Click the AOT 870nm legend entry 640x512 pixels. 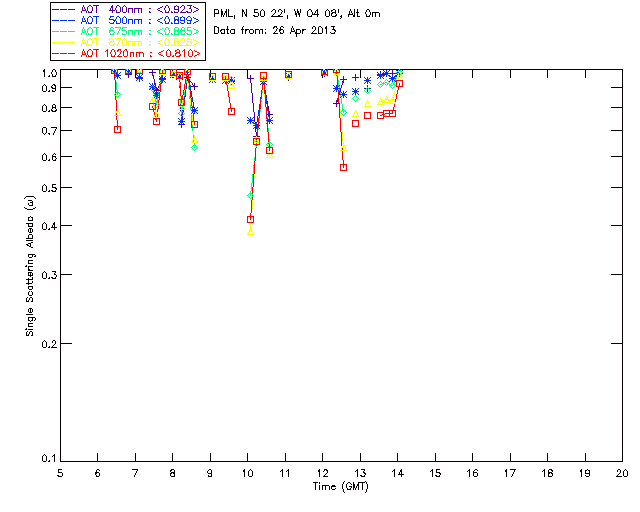point(127,42)
